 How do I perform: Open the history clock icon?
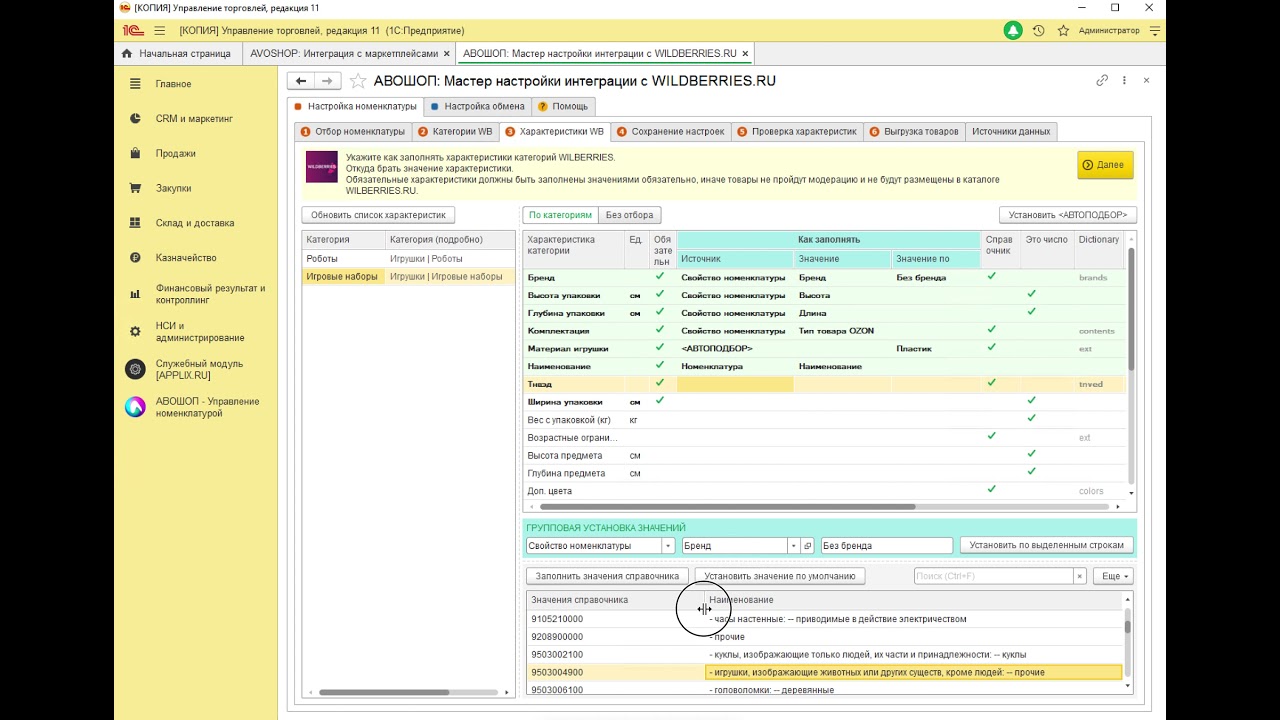point(1039,31)
